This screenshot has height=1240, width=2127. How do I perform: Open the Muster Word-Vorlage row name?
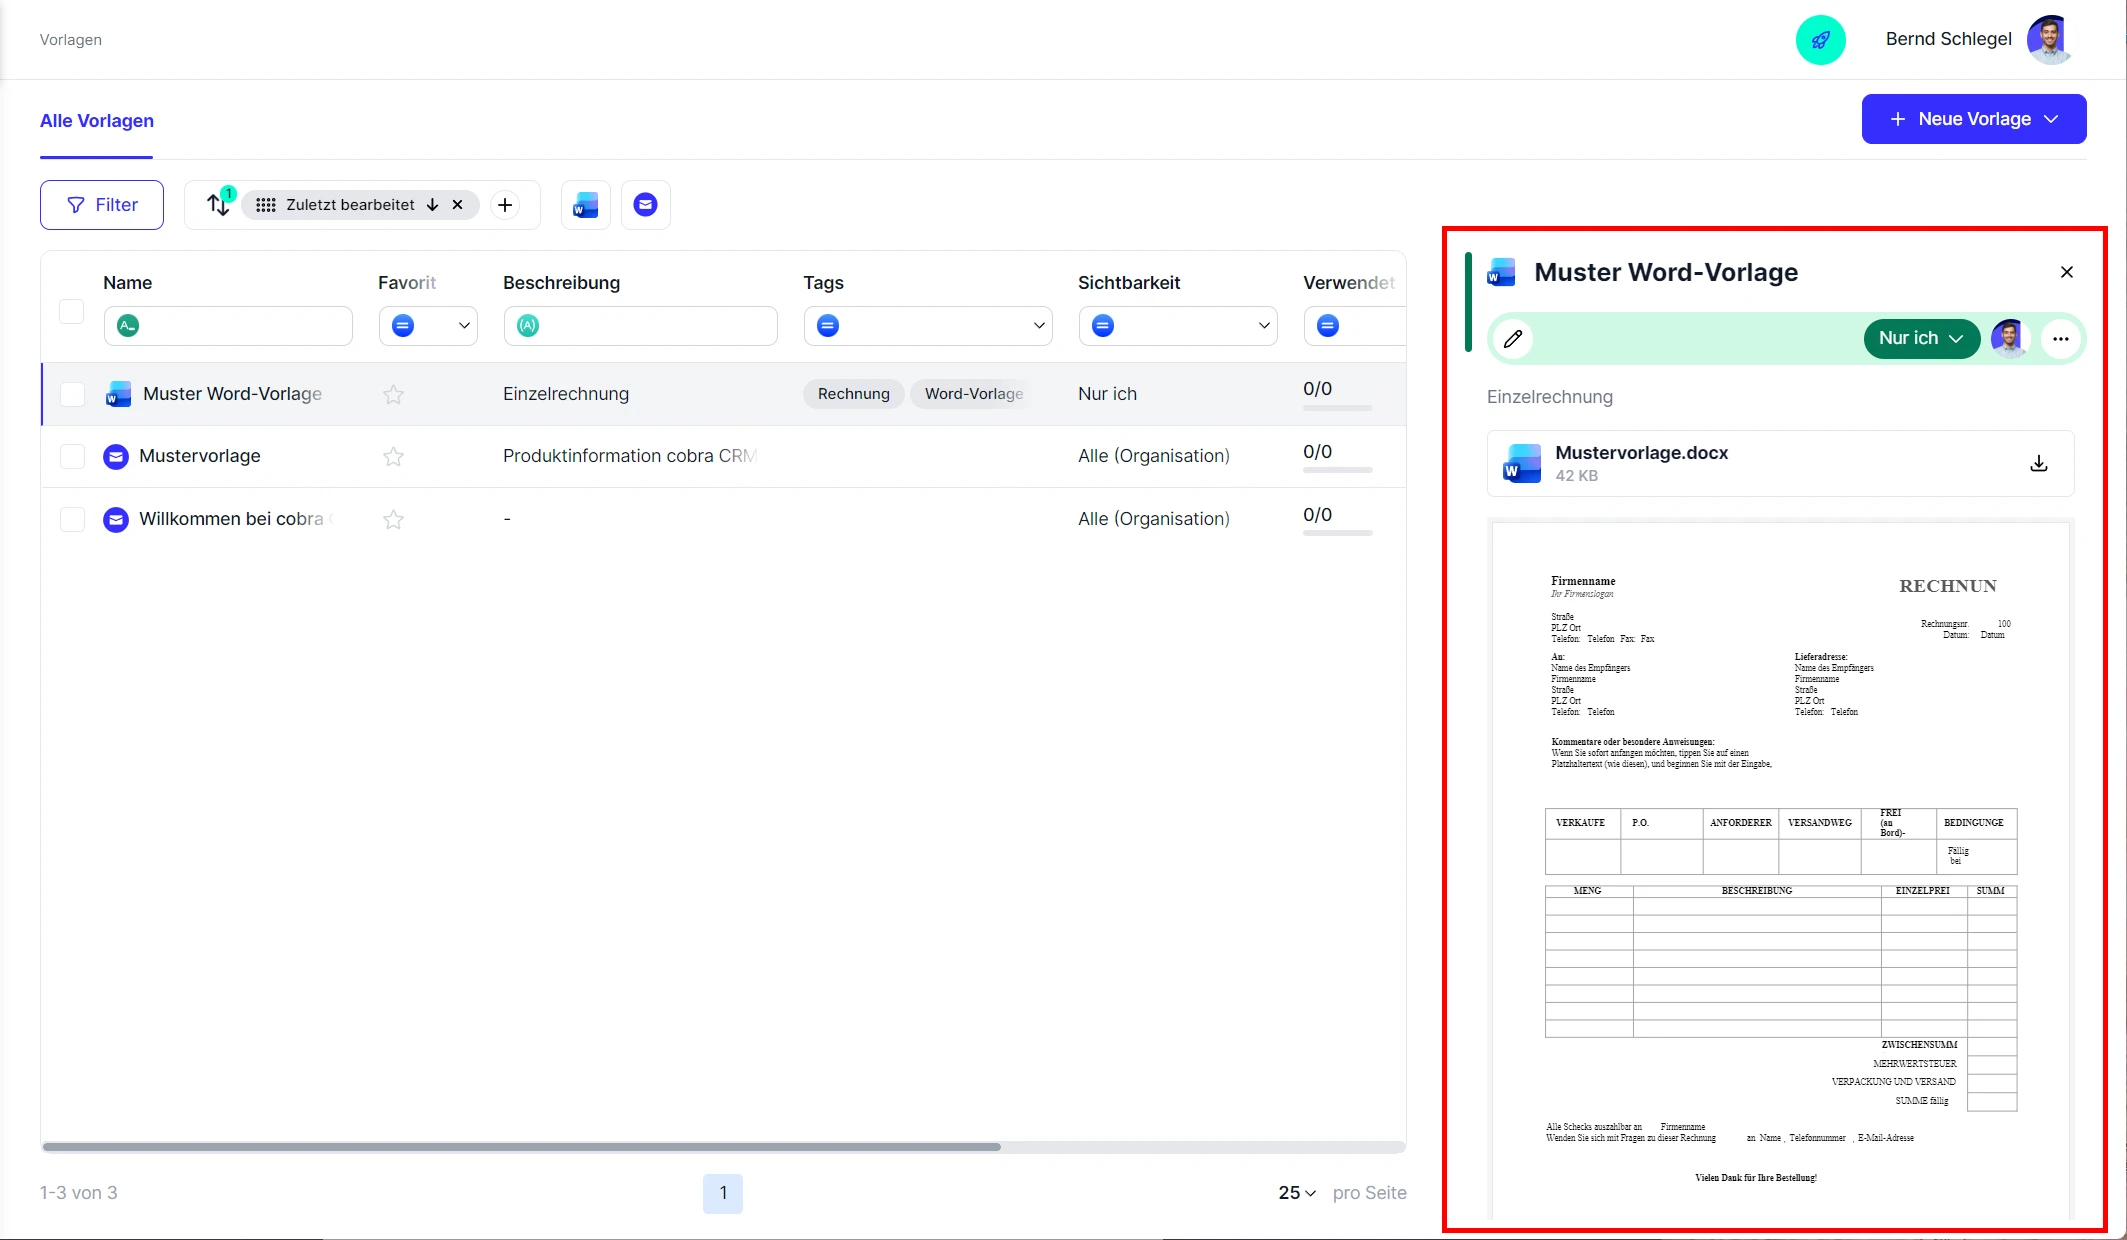pyautogui.click(x=232, y=394)
